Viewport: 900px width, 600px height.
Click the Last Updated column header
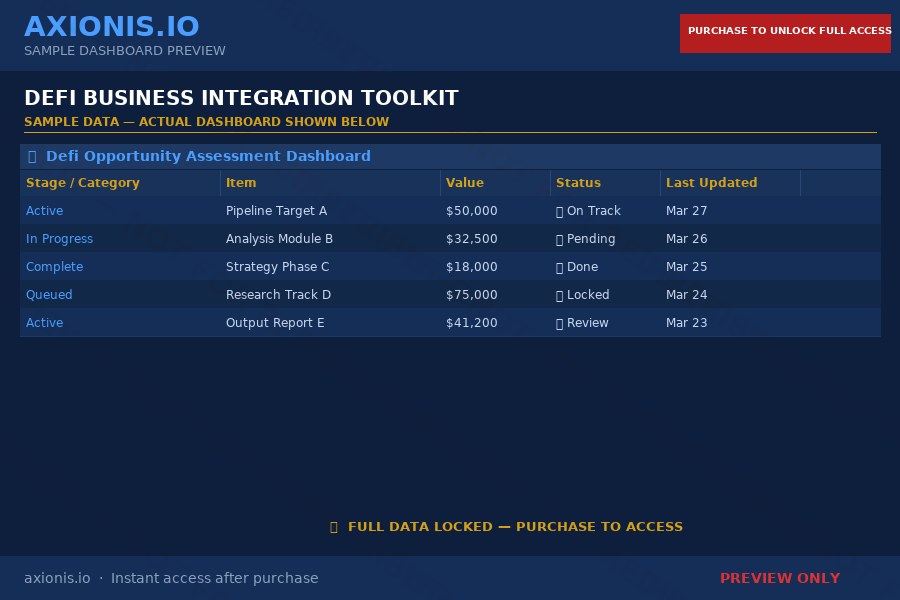click(712, 183)
